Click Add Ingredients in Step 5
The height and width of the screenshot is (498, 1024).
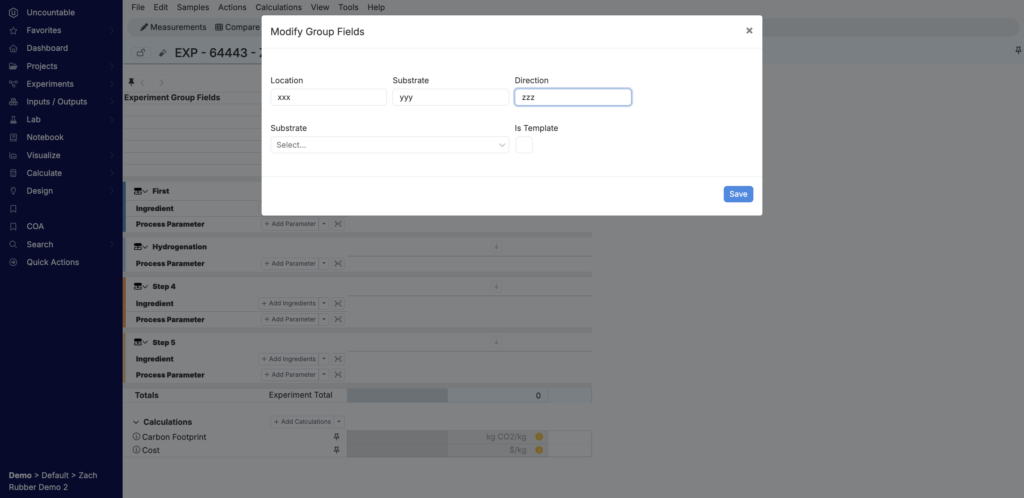coord(288,359)
